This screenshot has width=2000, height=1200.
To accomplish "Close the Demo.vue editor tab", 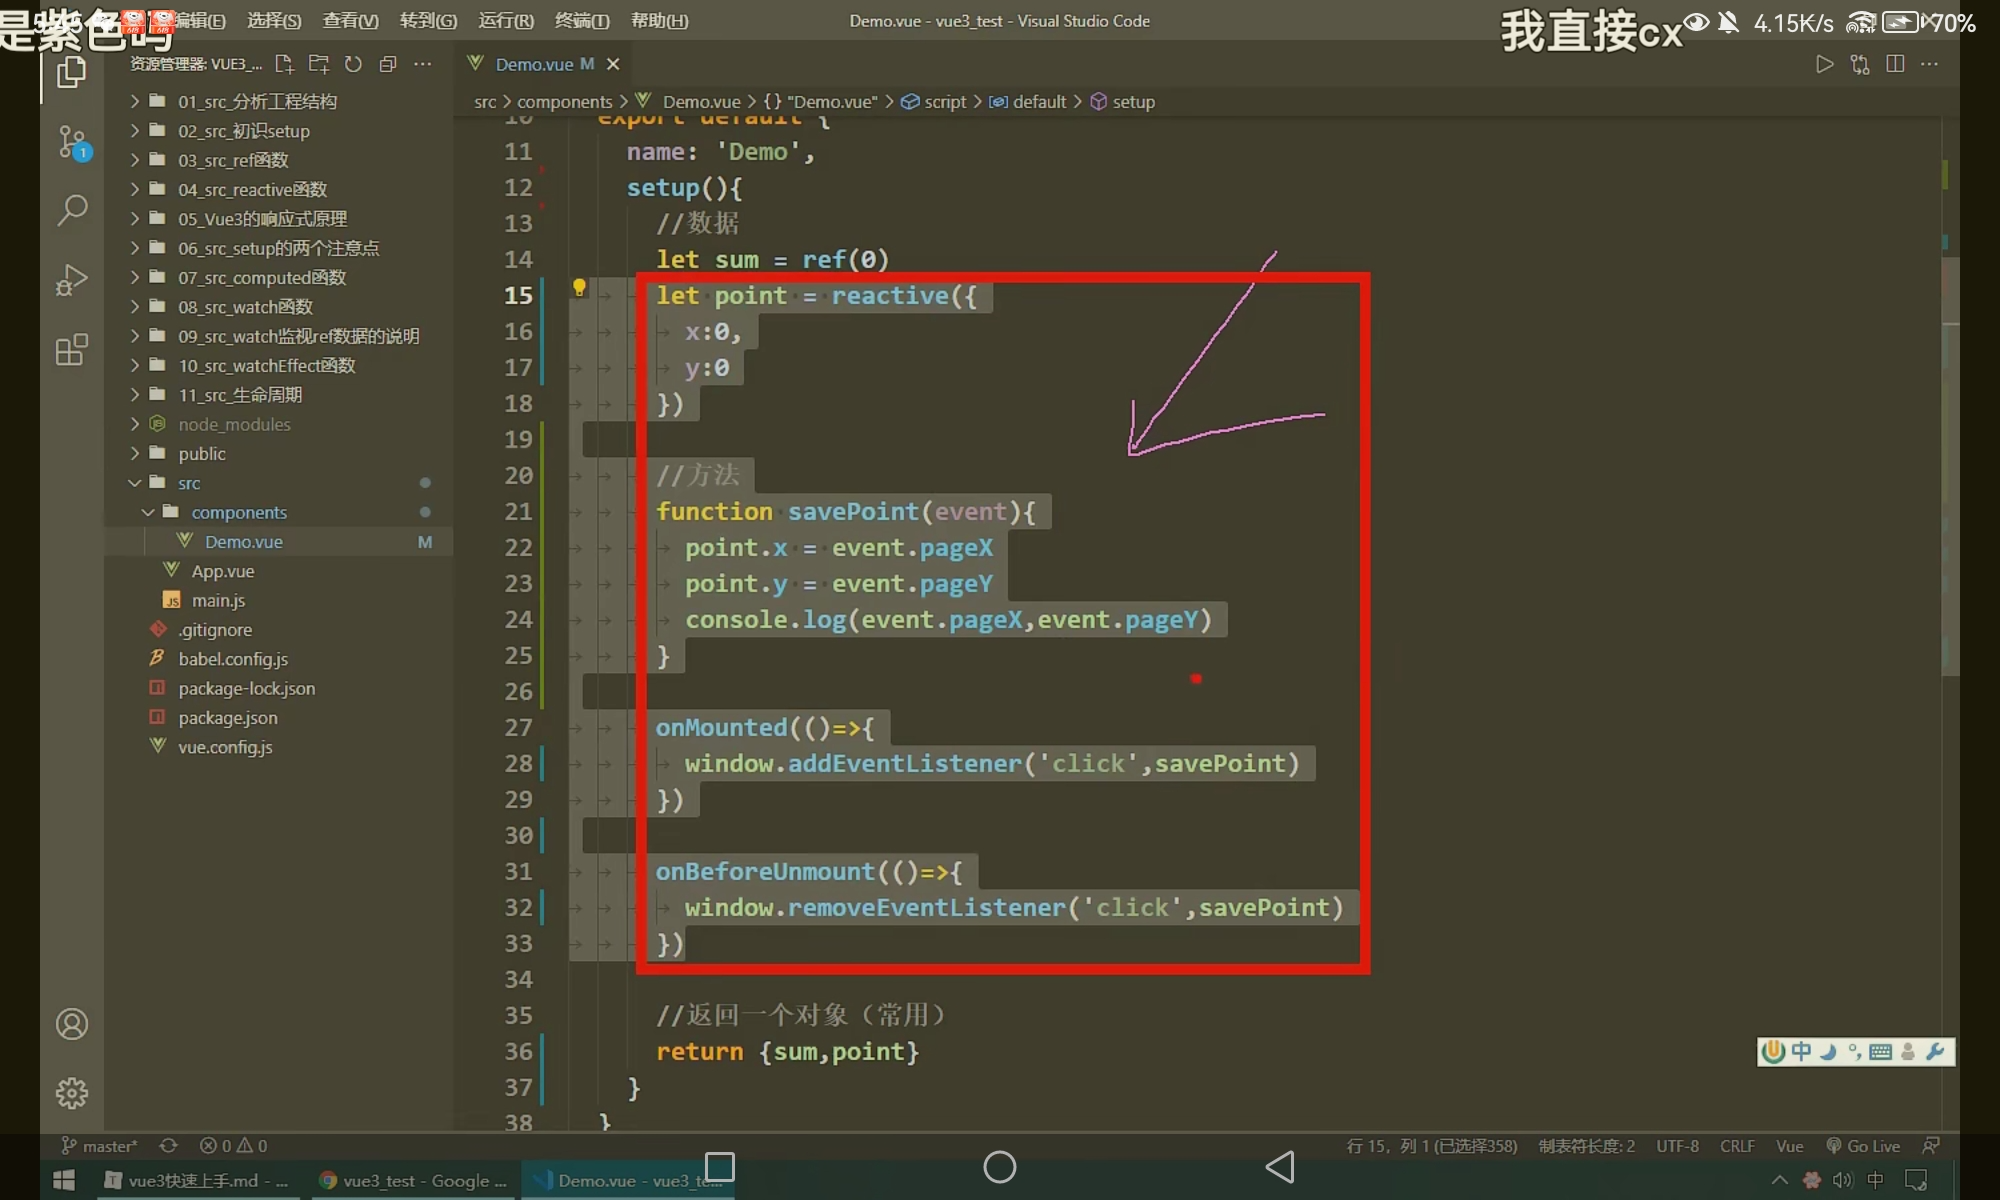I will 613,64.
